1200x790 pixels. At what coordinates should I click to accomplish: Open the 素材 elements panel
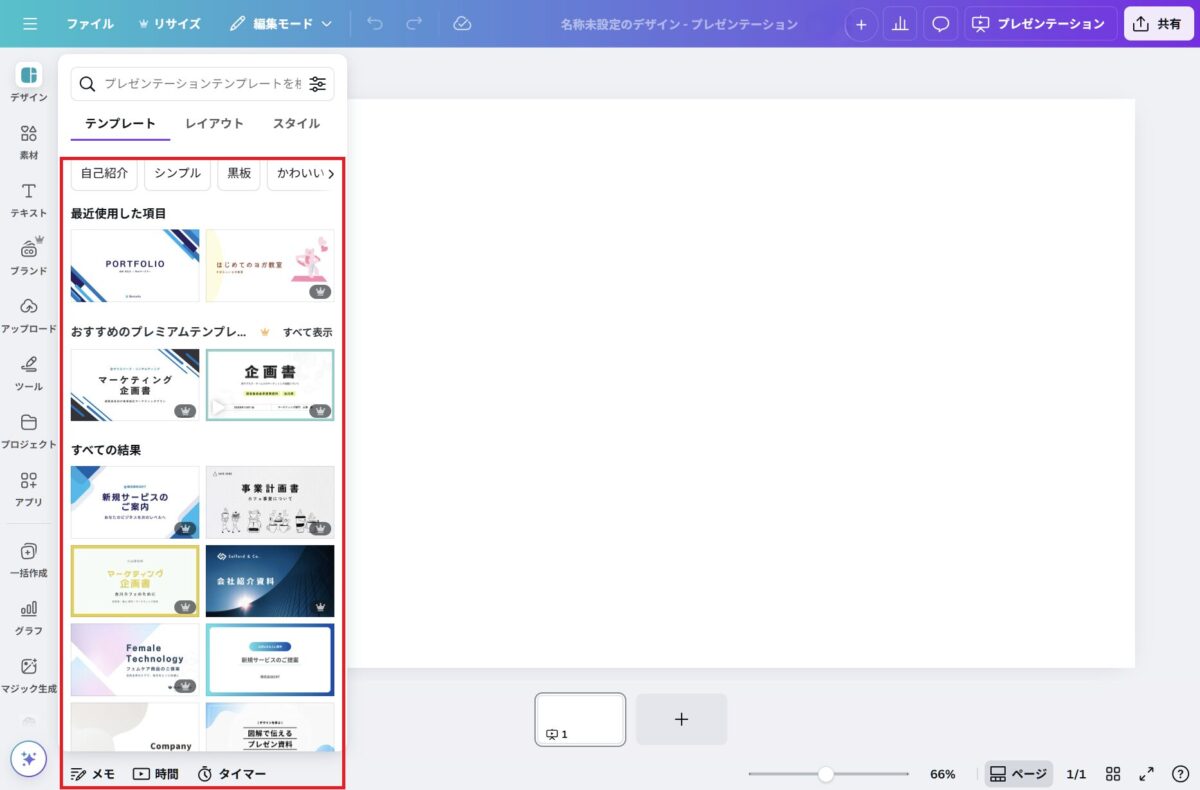click(x=29, y=141)
